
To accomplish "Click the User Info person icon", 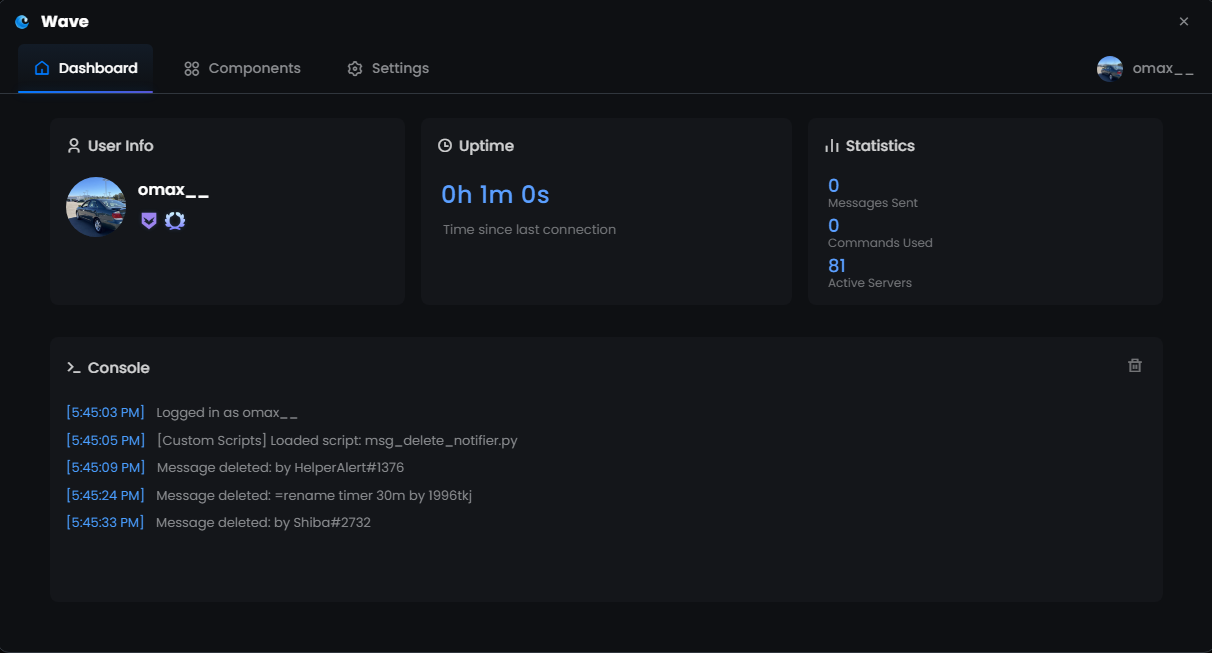I will coord(74,145).
